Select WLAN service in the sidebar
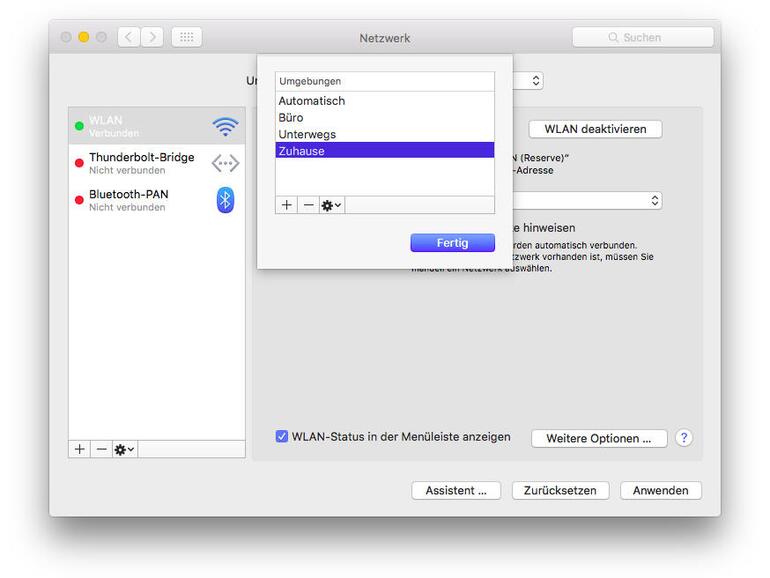 pyautogui.click(x=157, y=126)
